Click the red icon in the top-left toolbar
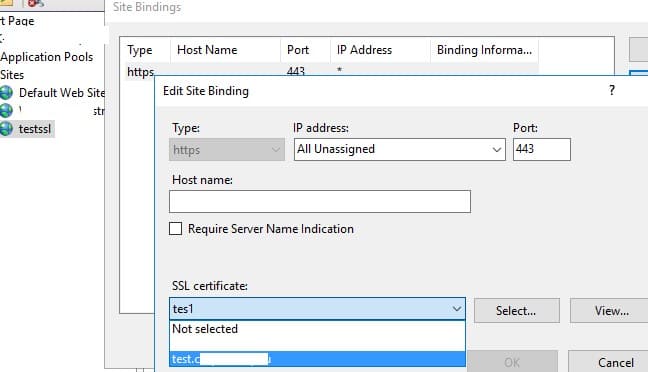Screen dimensions: 648x372 (36, 3)
